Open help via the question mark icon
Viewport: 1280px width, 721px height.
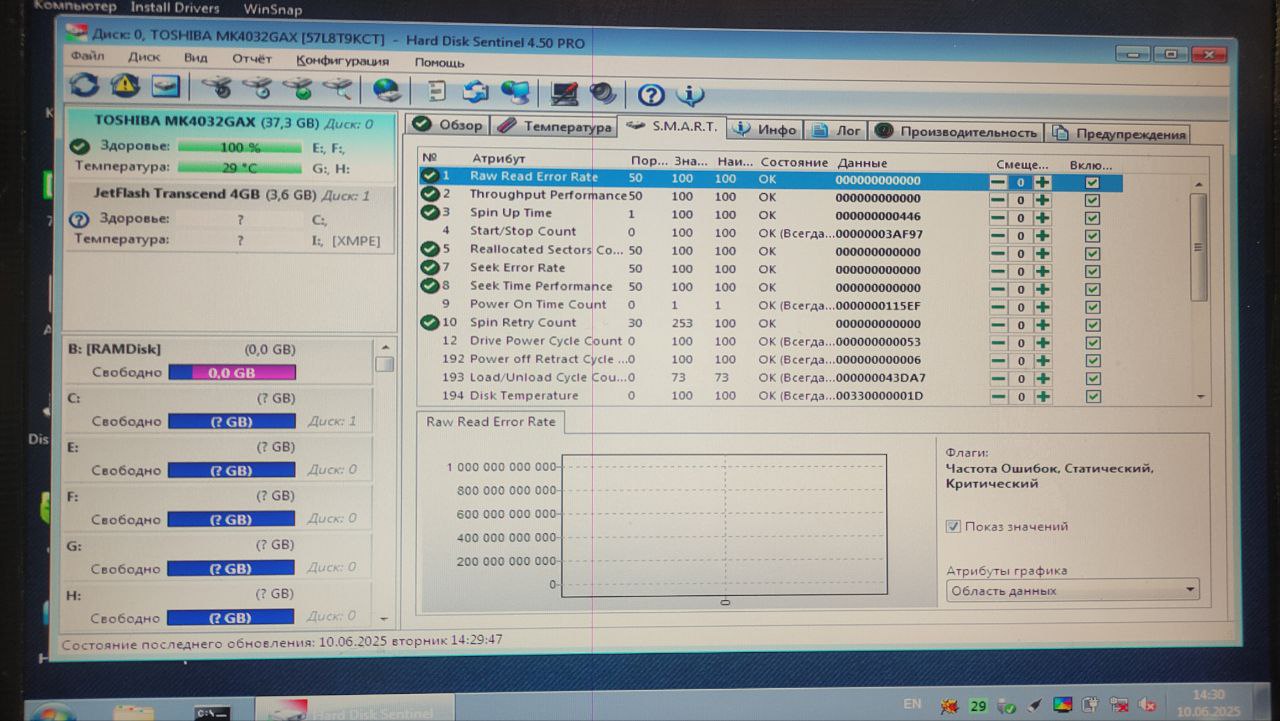pos(651,95)
